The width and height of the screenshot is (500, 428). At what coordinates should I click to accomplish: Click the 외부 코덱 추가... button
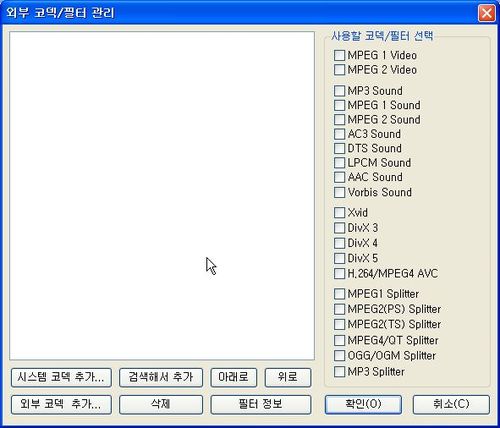[x=61, y=404]
